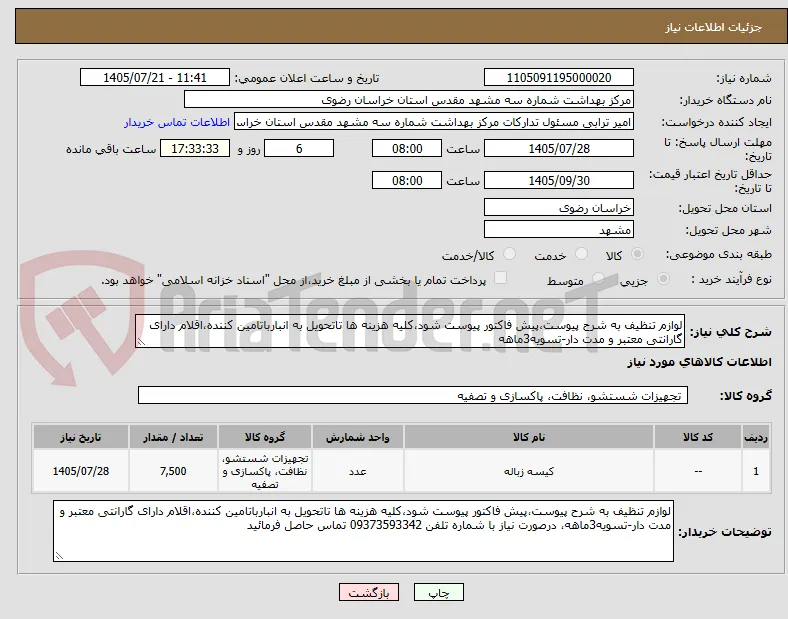Click the تاریخ نیاز column header
788x619 pixels.
click(x=80, y=437)
